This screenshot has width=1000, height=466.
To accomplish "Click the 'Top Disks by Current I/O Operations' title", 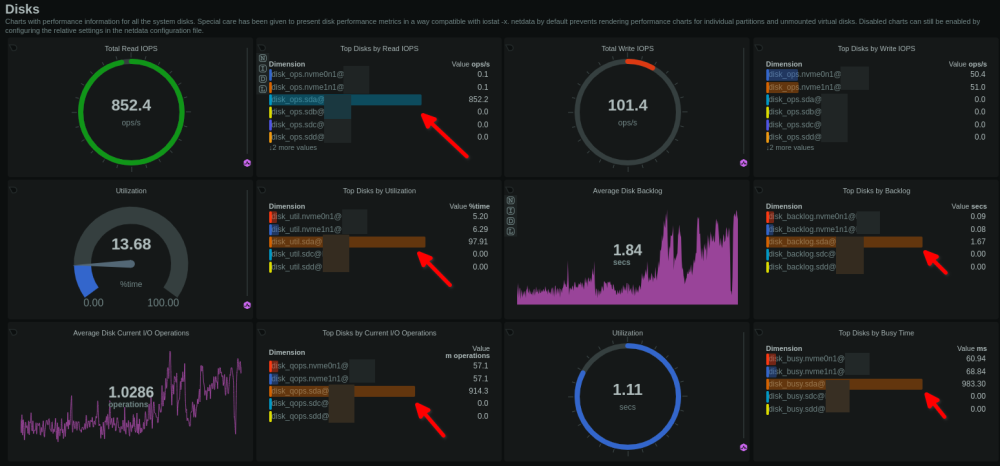I will [379, 333].
